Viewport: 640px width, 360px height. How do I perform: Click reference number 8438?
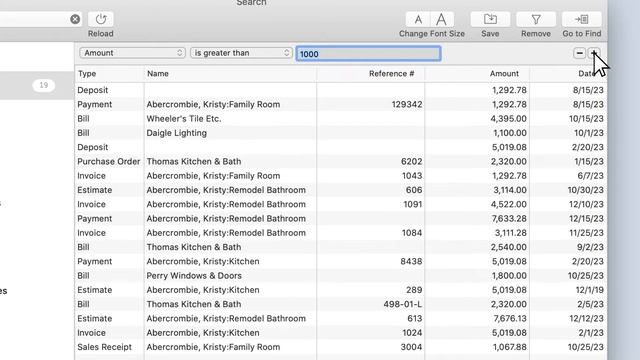411,262
